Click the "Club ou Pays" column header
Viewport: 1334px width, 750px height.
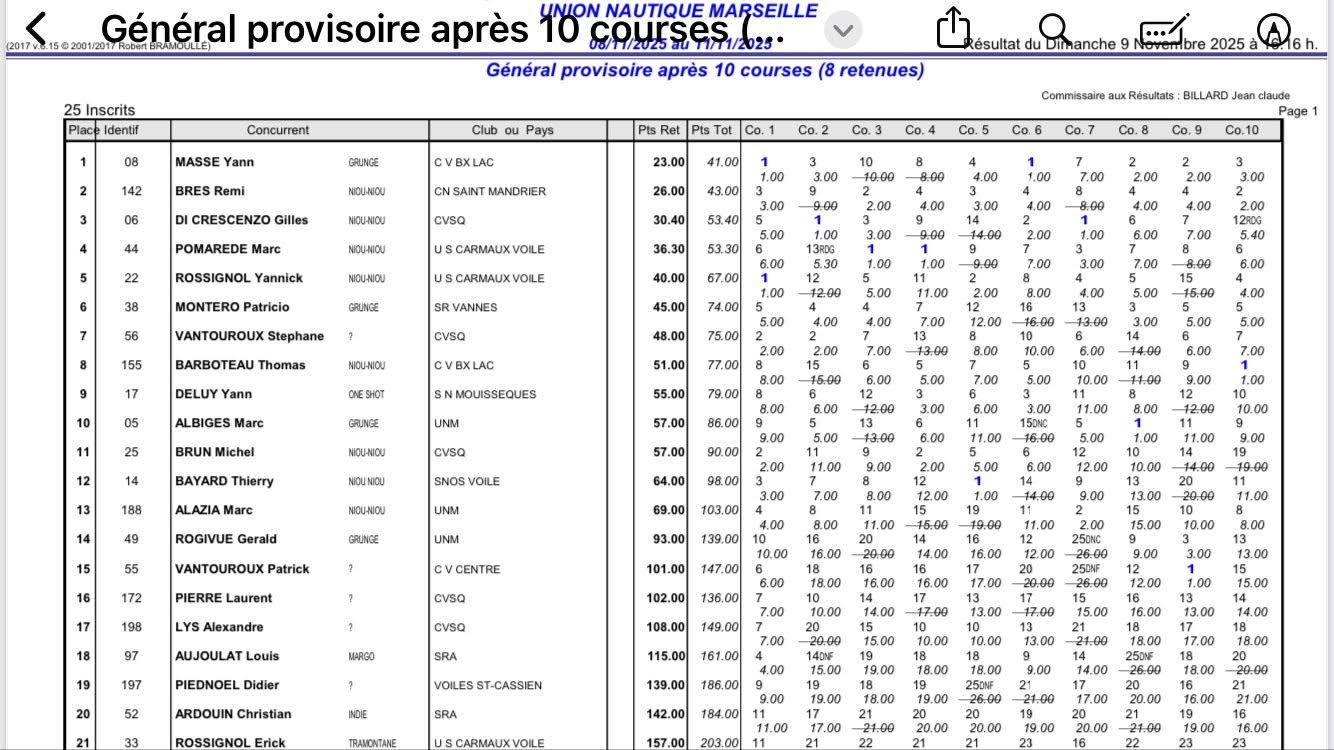pyautogui.click(x=512, y=130)
